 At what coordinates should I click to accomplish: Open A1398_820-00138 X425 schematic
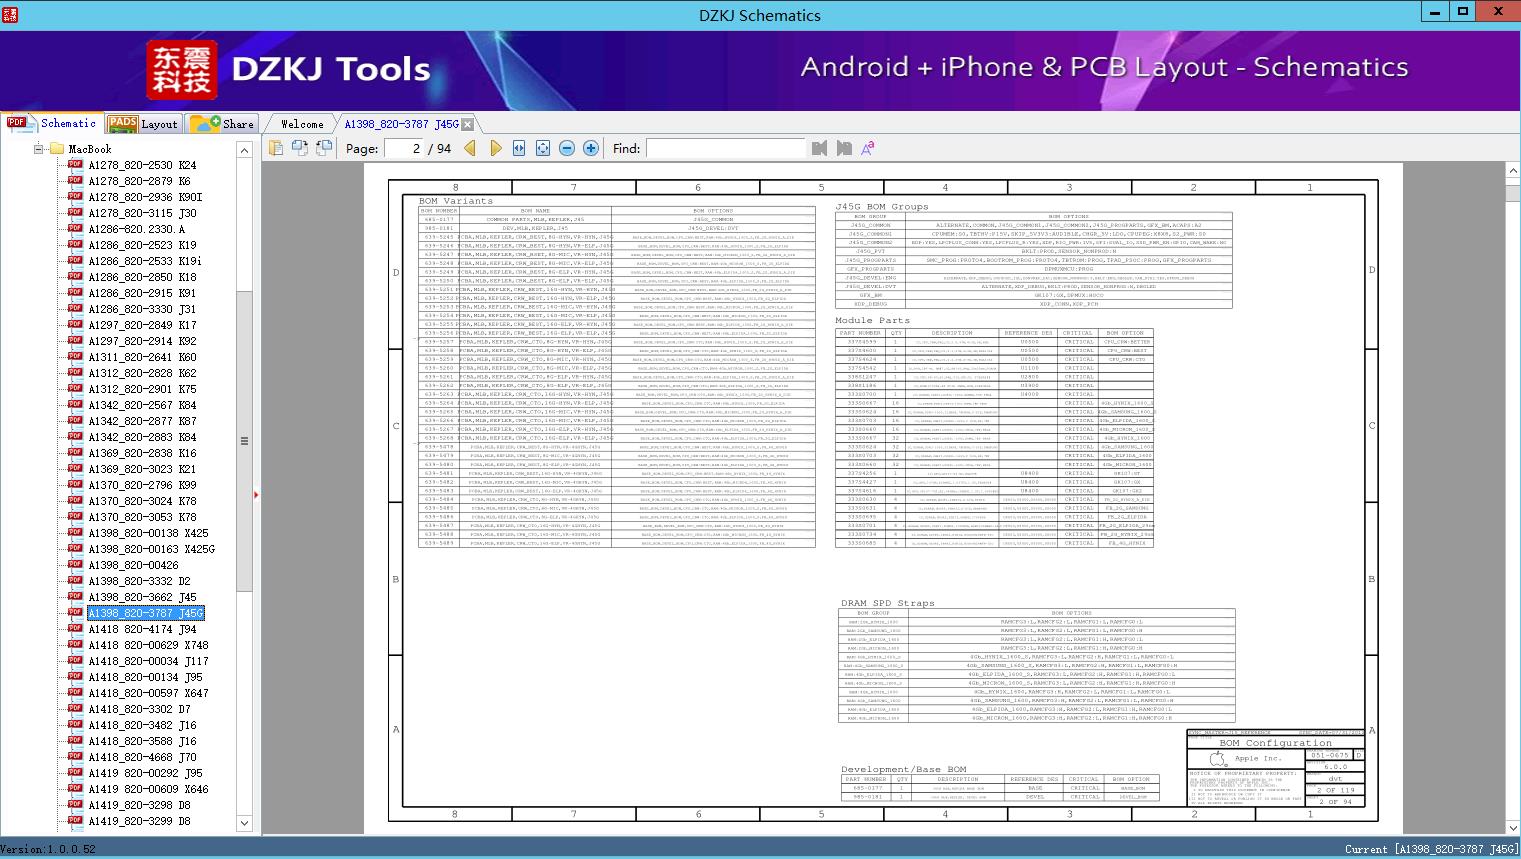pos(148,533)
